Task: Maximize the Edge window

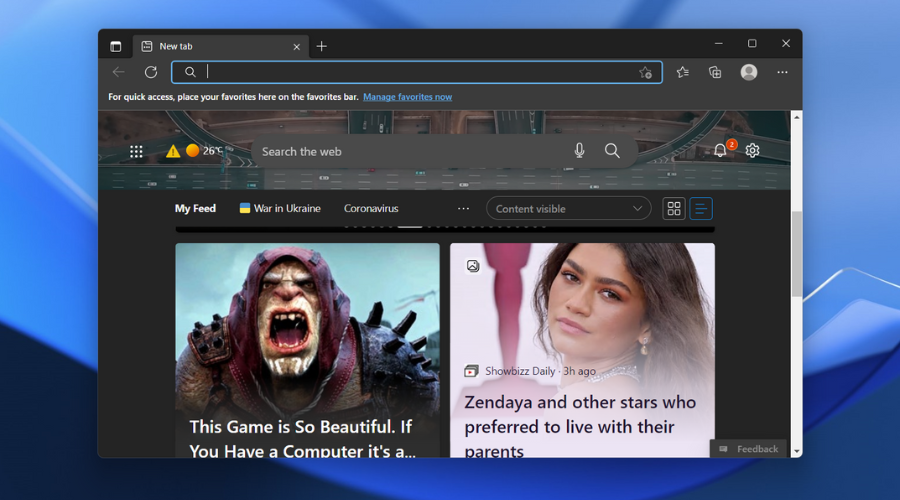Action: point(752,44)
